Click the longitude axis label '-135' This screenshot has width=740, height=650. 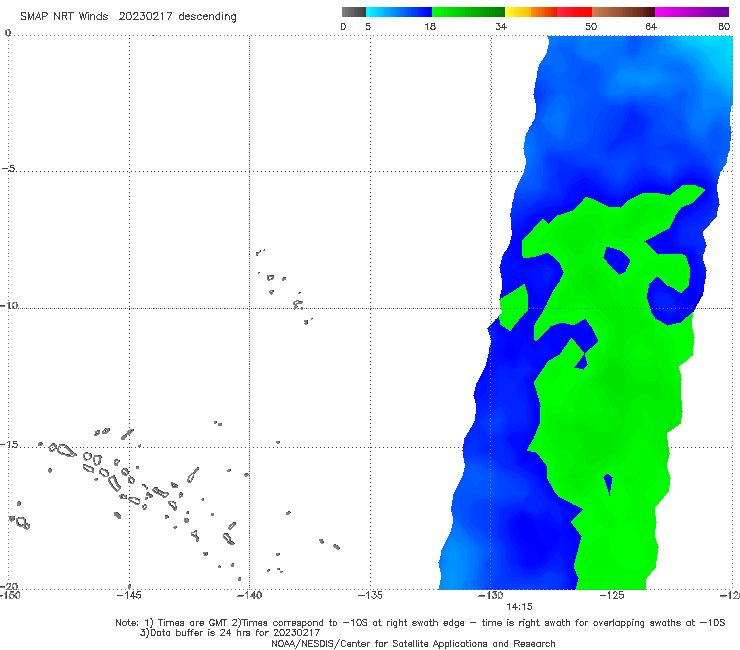click(370, 595)
